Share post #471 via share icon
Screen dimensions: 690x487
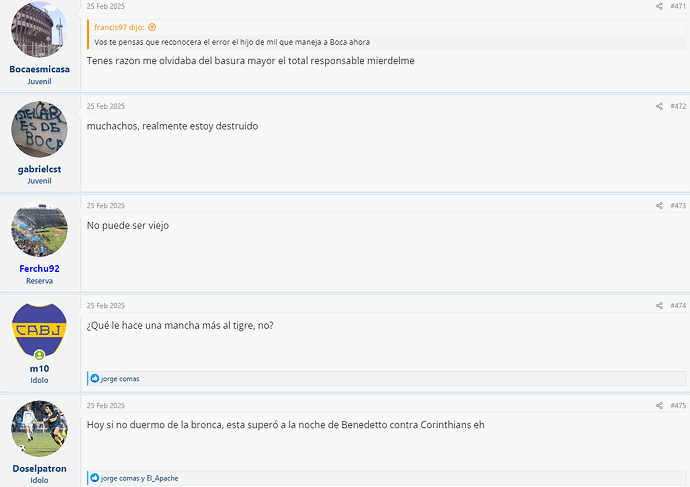(659, 6)
